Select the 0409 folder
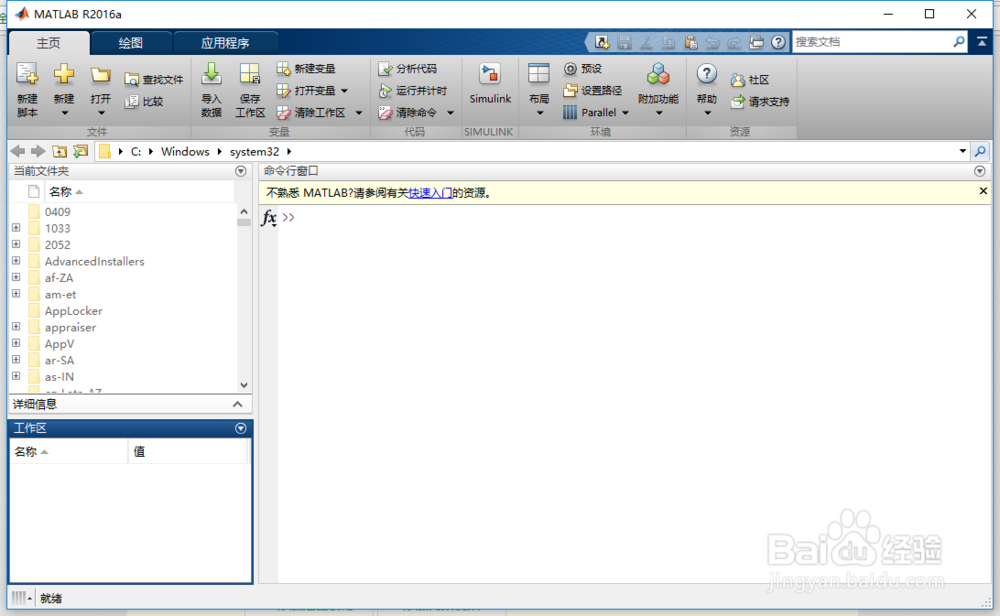 point(57,212)
